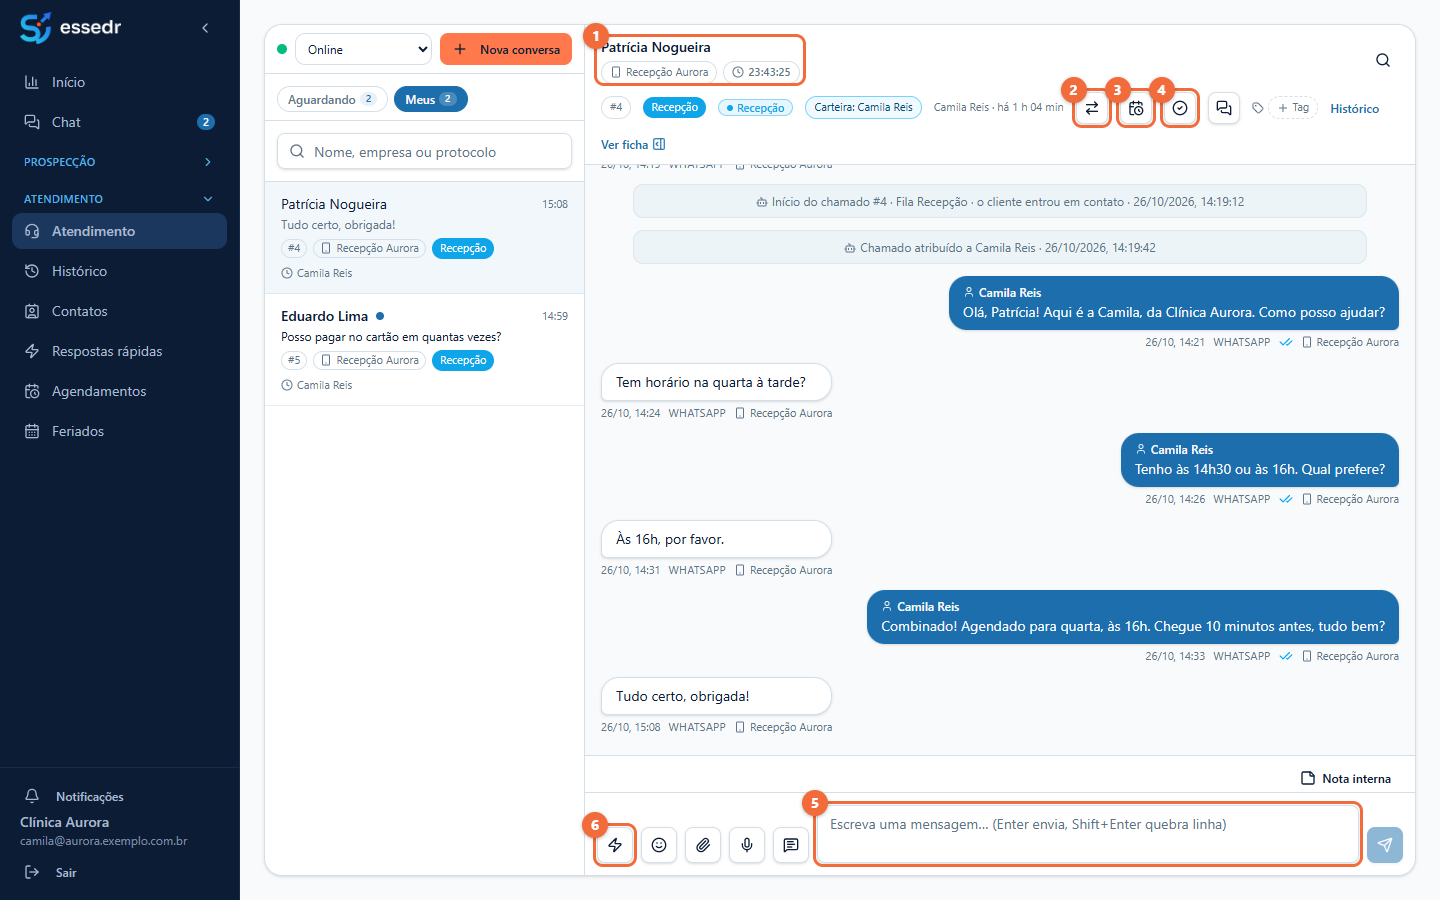The width and height of the screenshot is (1440, 900).
Task: Open the Patrícia Nogueira conversation in list
Action: pos(424,237)
